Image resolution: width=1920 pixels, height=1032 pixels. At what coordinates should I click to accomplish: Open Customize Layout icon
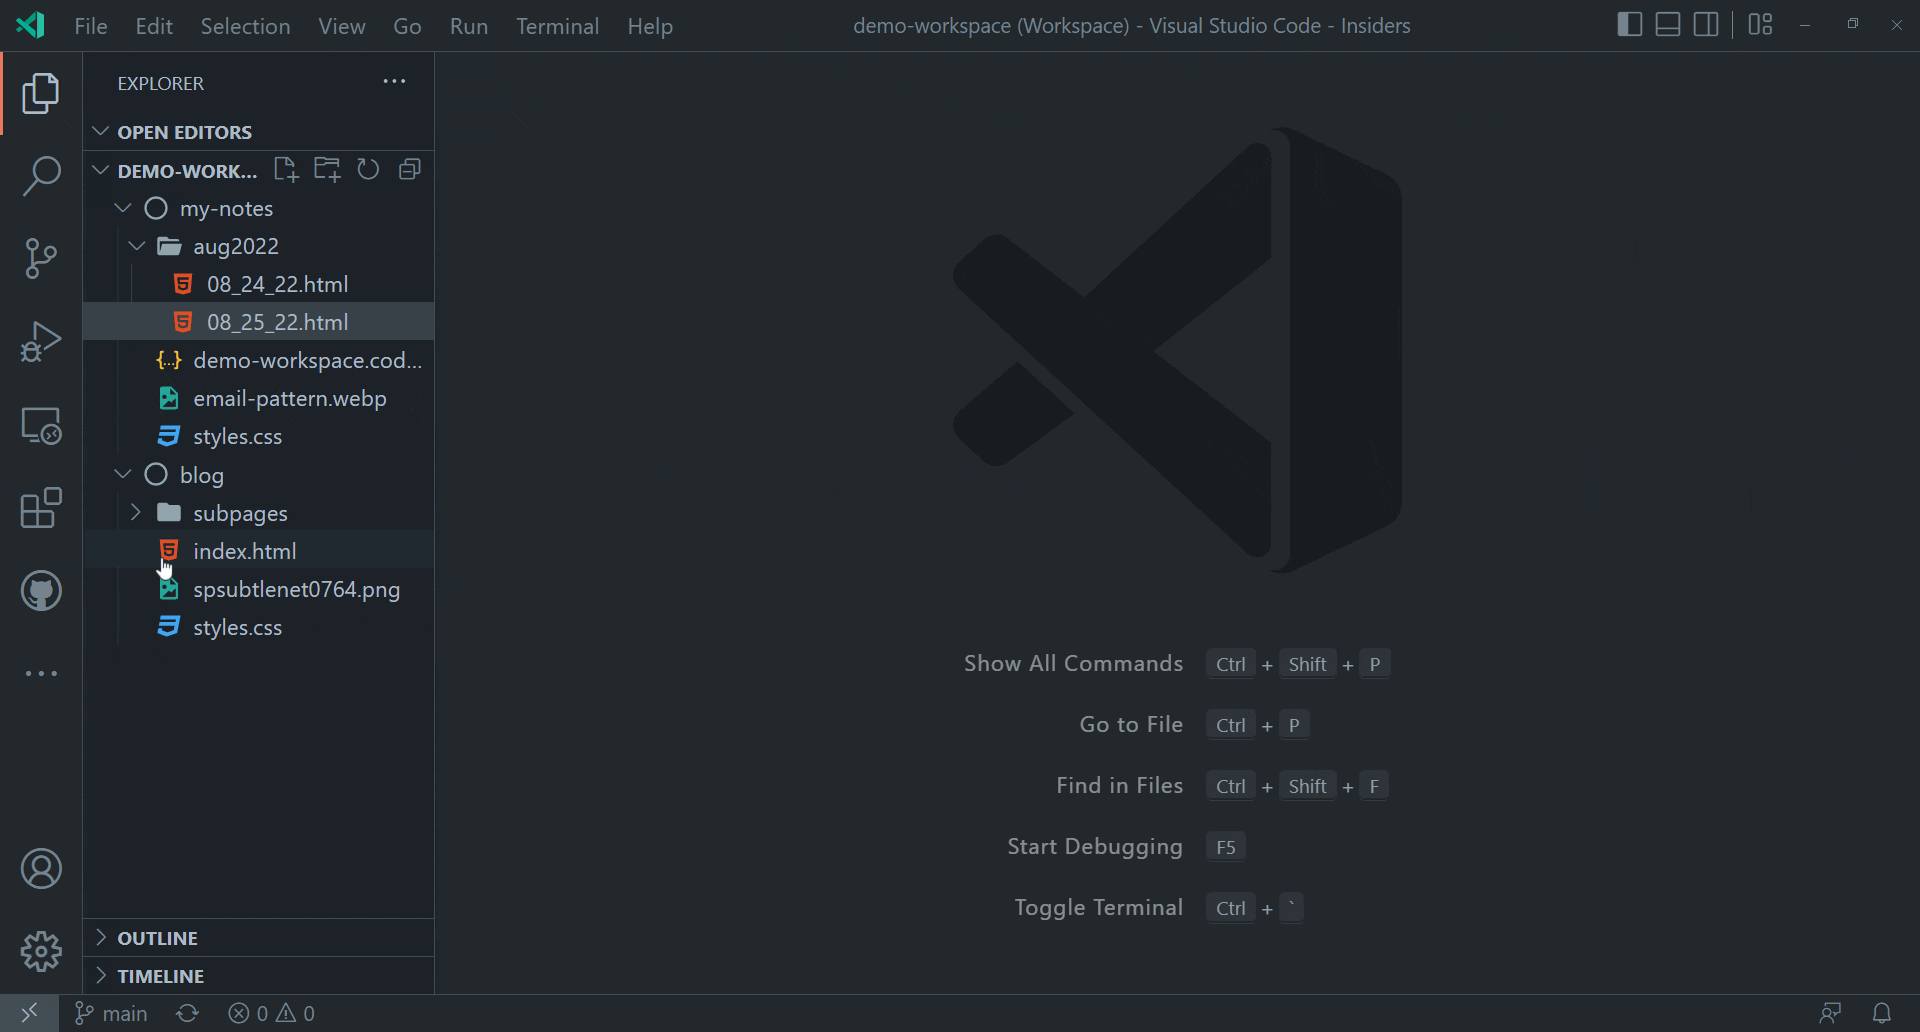pos(1760,25)
